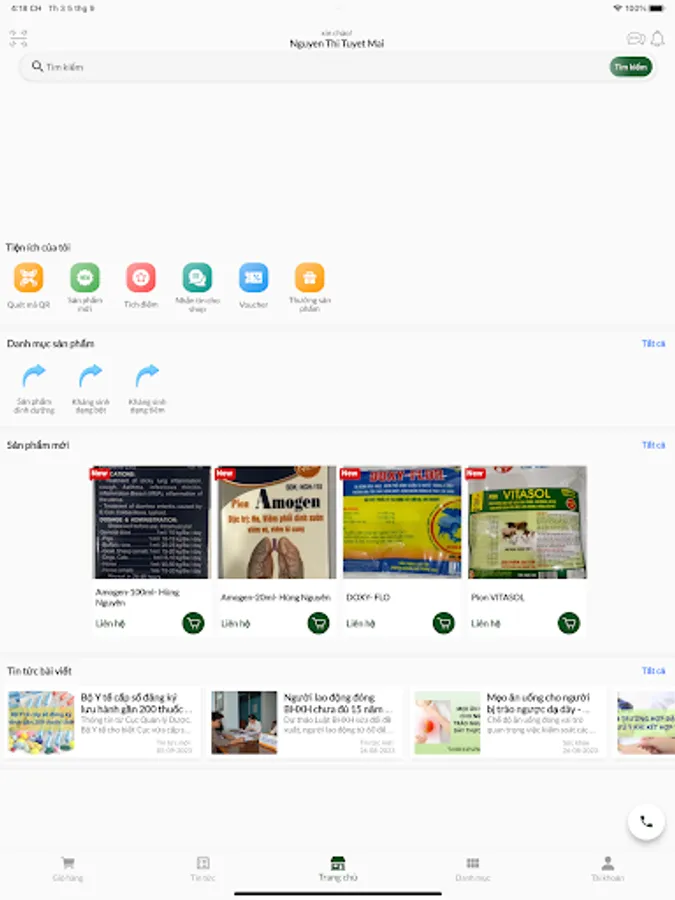View all in Danh mục sản phẩm
Screen dimensions: 675x900
click(x=653, y=343)
